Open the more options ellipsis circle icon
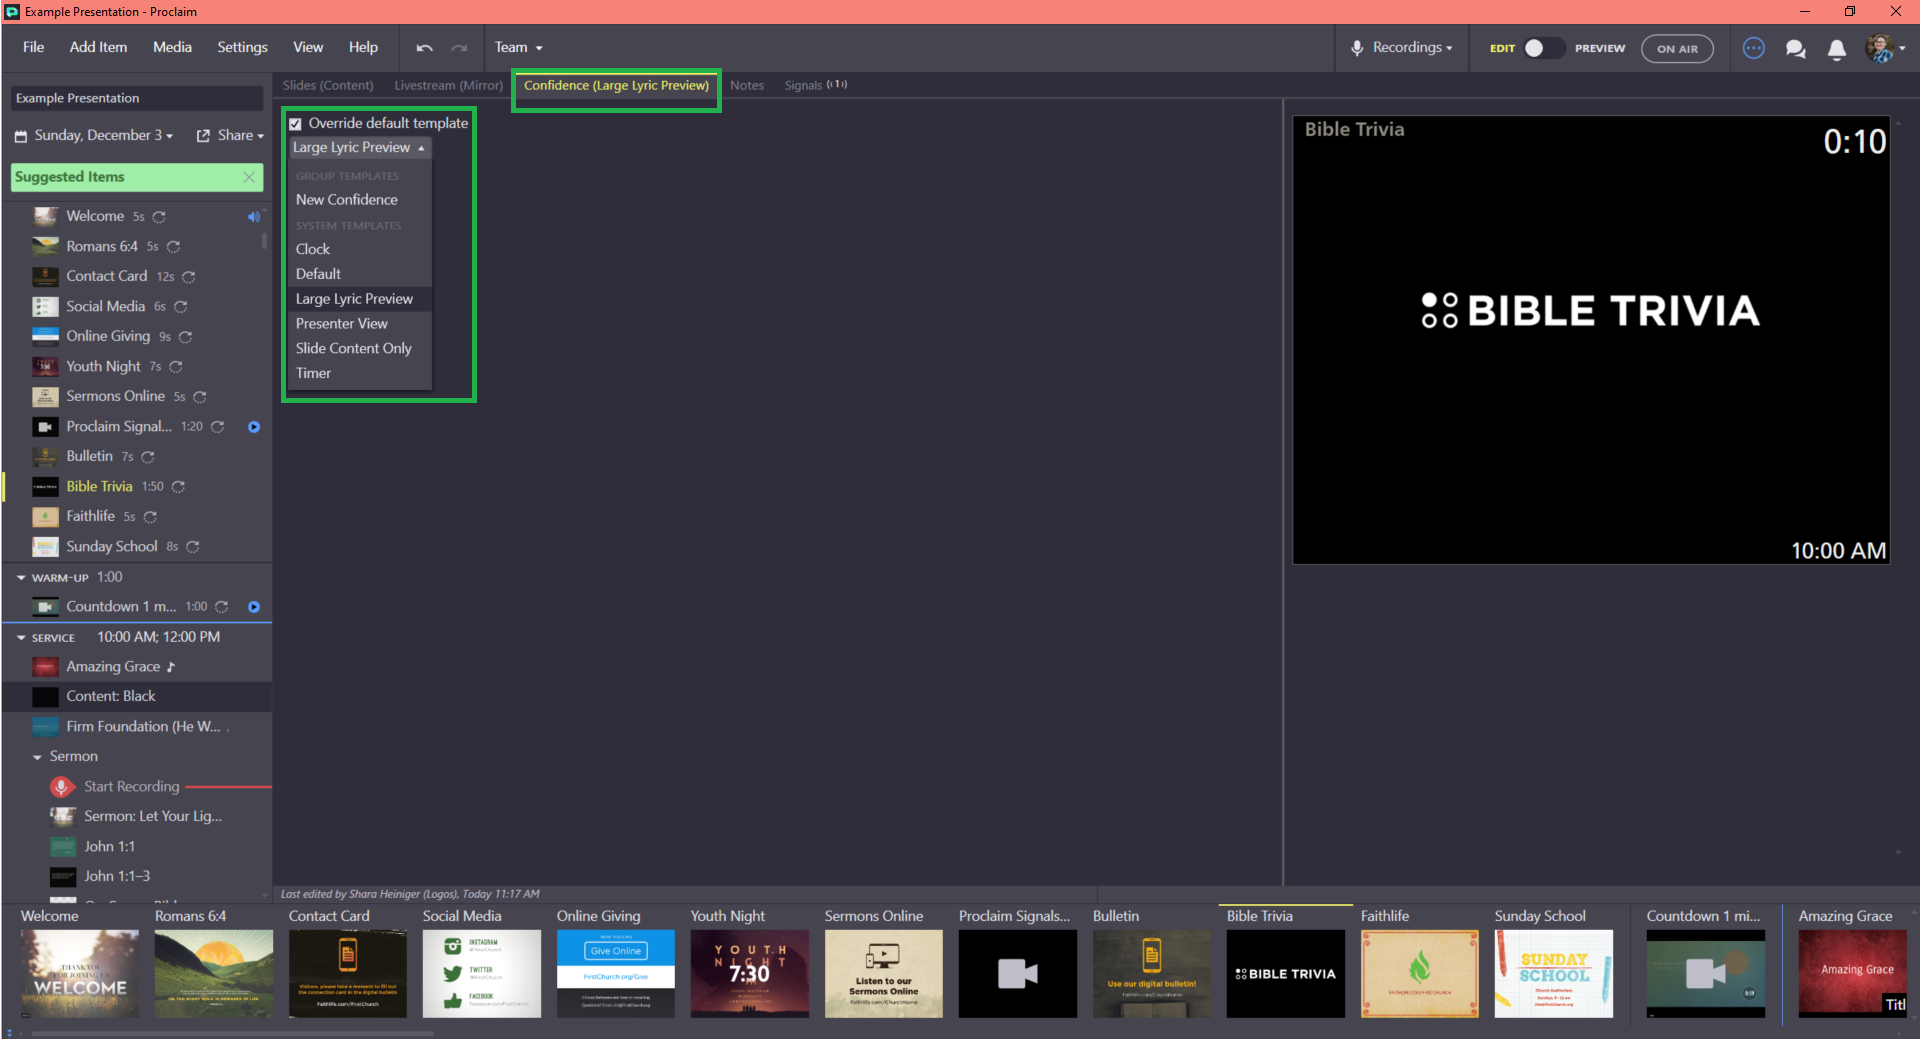This screenshot has width=1920, height=1039. click(1753, 48)
